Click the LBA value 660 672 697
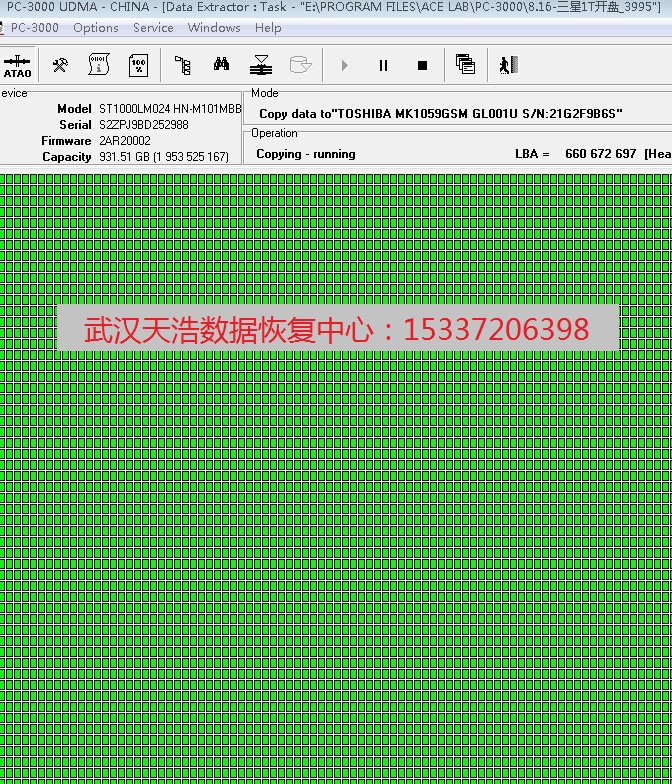The width and height of the screenshot is (672, 784). pos(600,154)
